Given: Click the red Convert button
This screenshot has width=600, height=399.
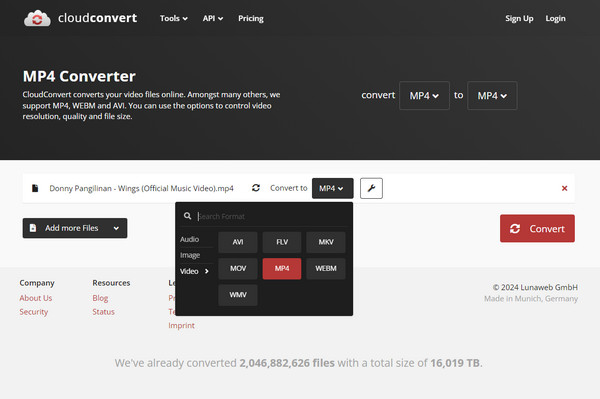Looking at the screenshot, I should coord(537,228).
